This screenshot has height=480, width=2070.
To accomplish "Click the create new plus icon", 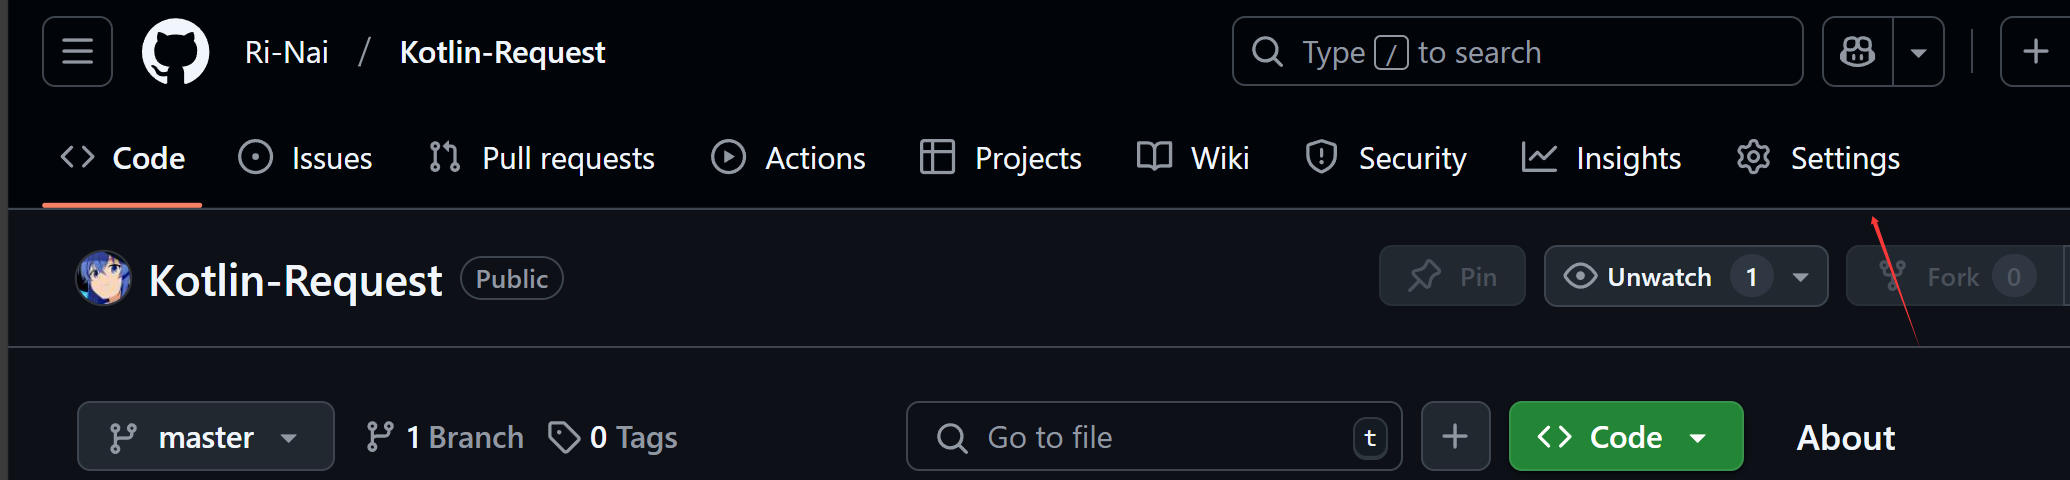I will [2035, 52].
